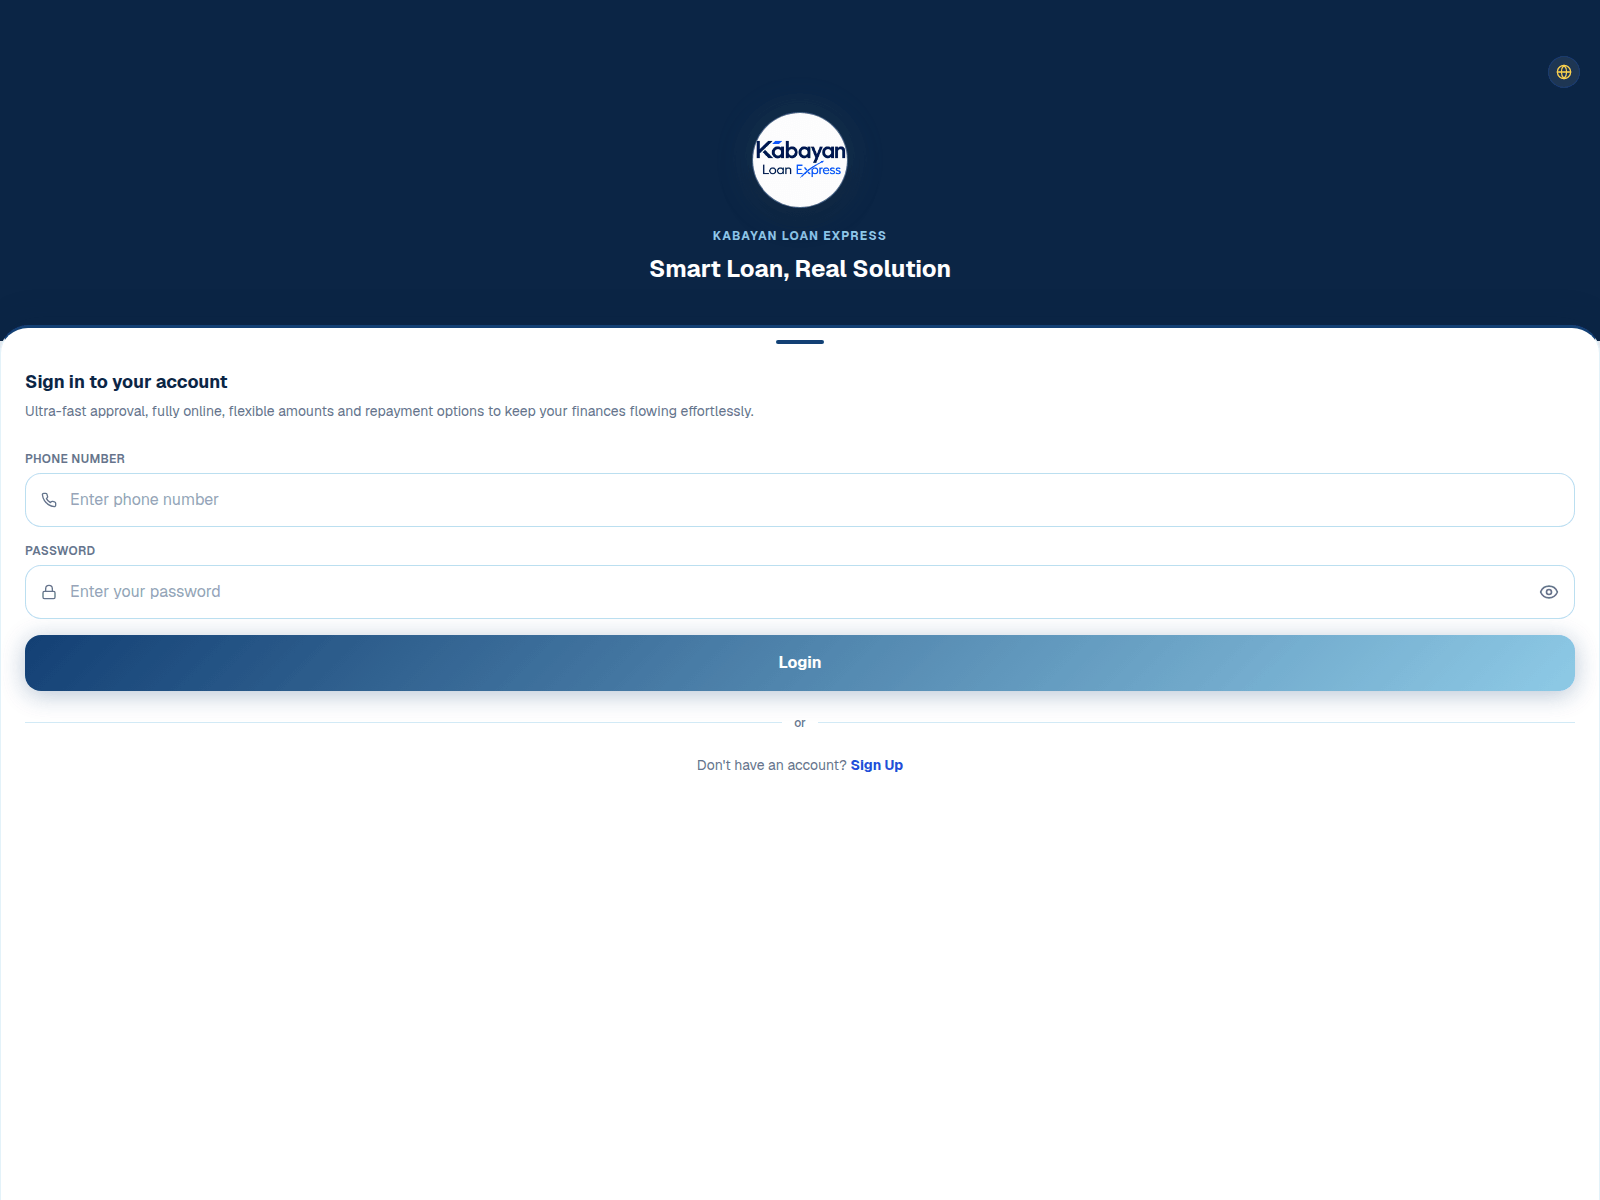Image resolution: width=1600 pixels, height=1200 pixels.
Task: Click the padlock icon in password field
Action: click(49, 592)
